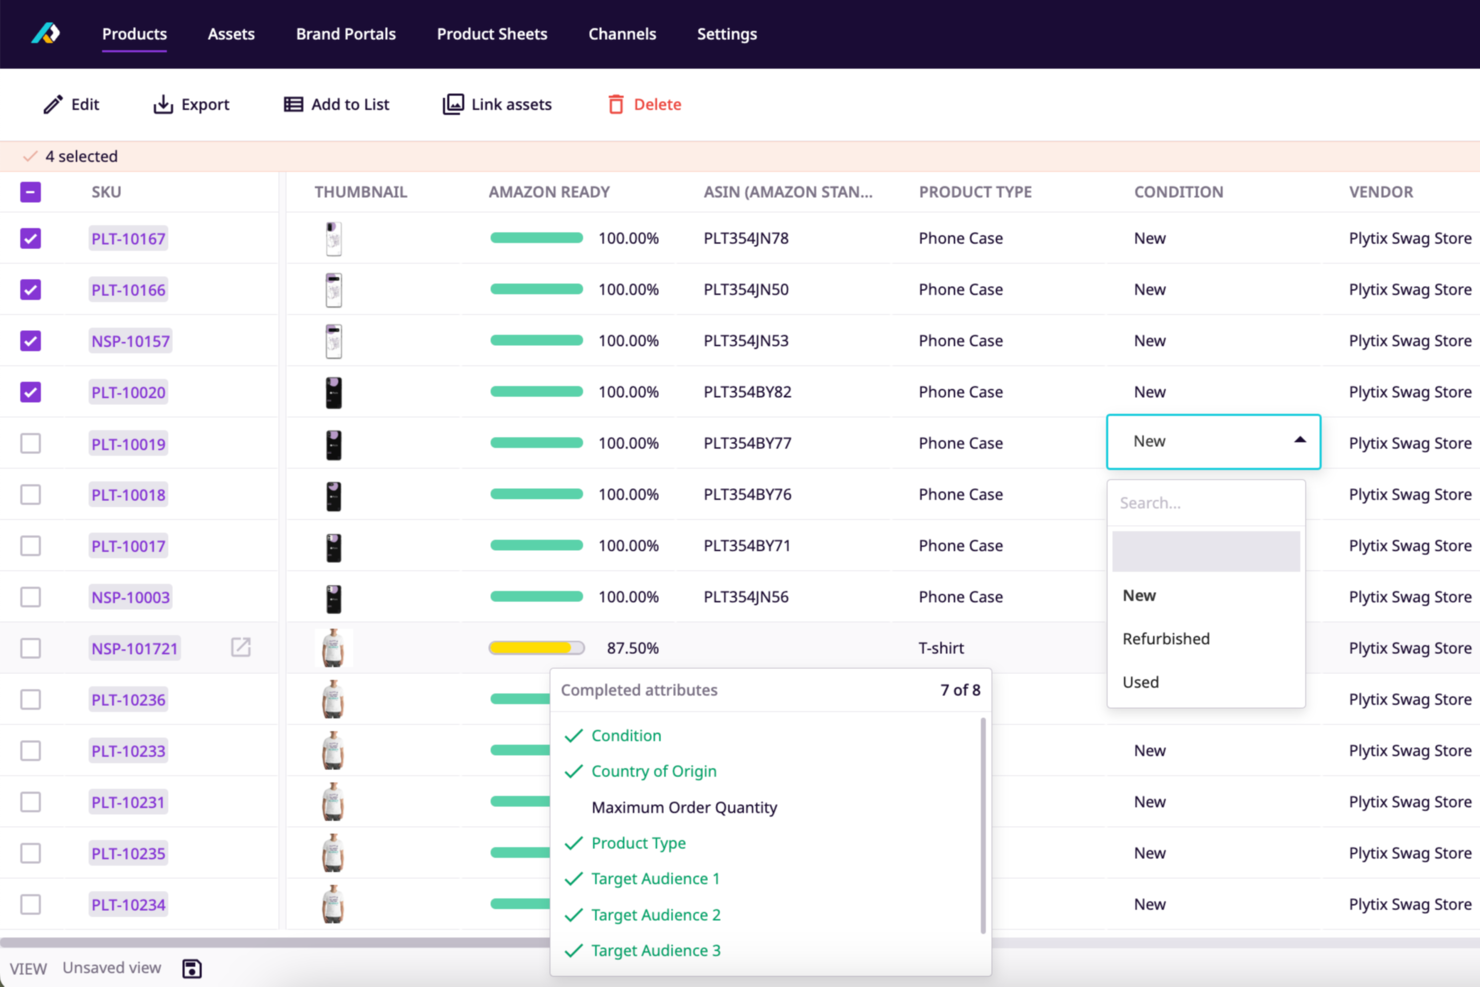Click the Link assets image icon
This screenshot has width=1480, height=987.
(x=453, y=104)
